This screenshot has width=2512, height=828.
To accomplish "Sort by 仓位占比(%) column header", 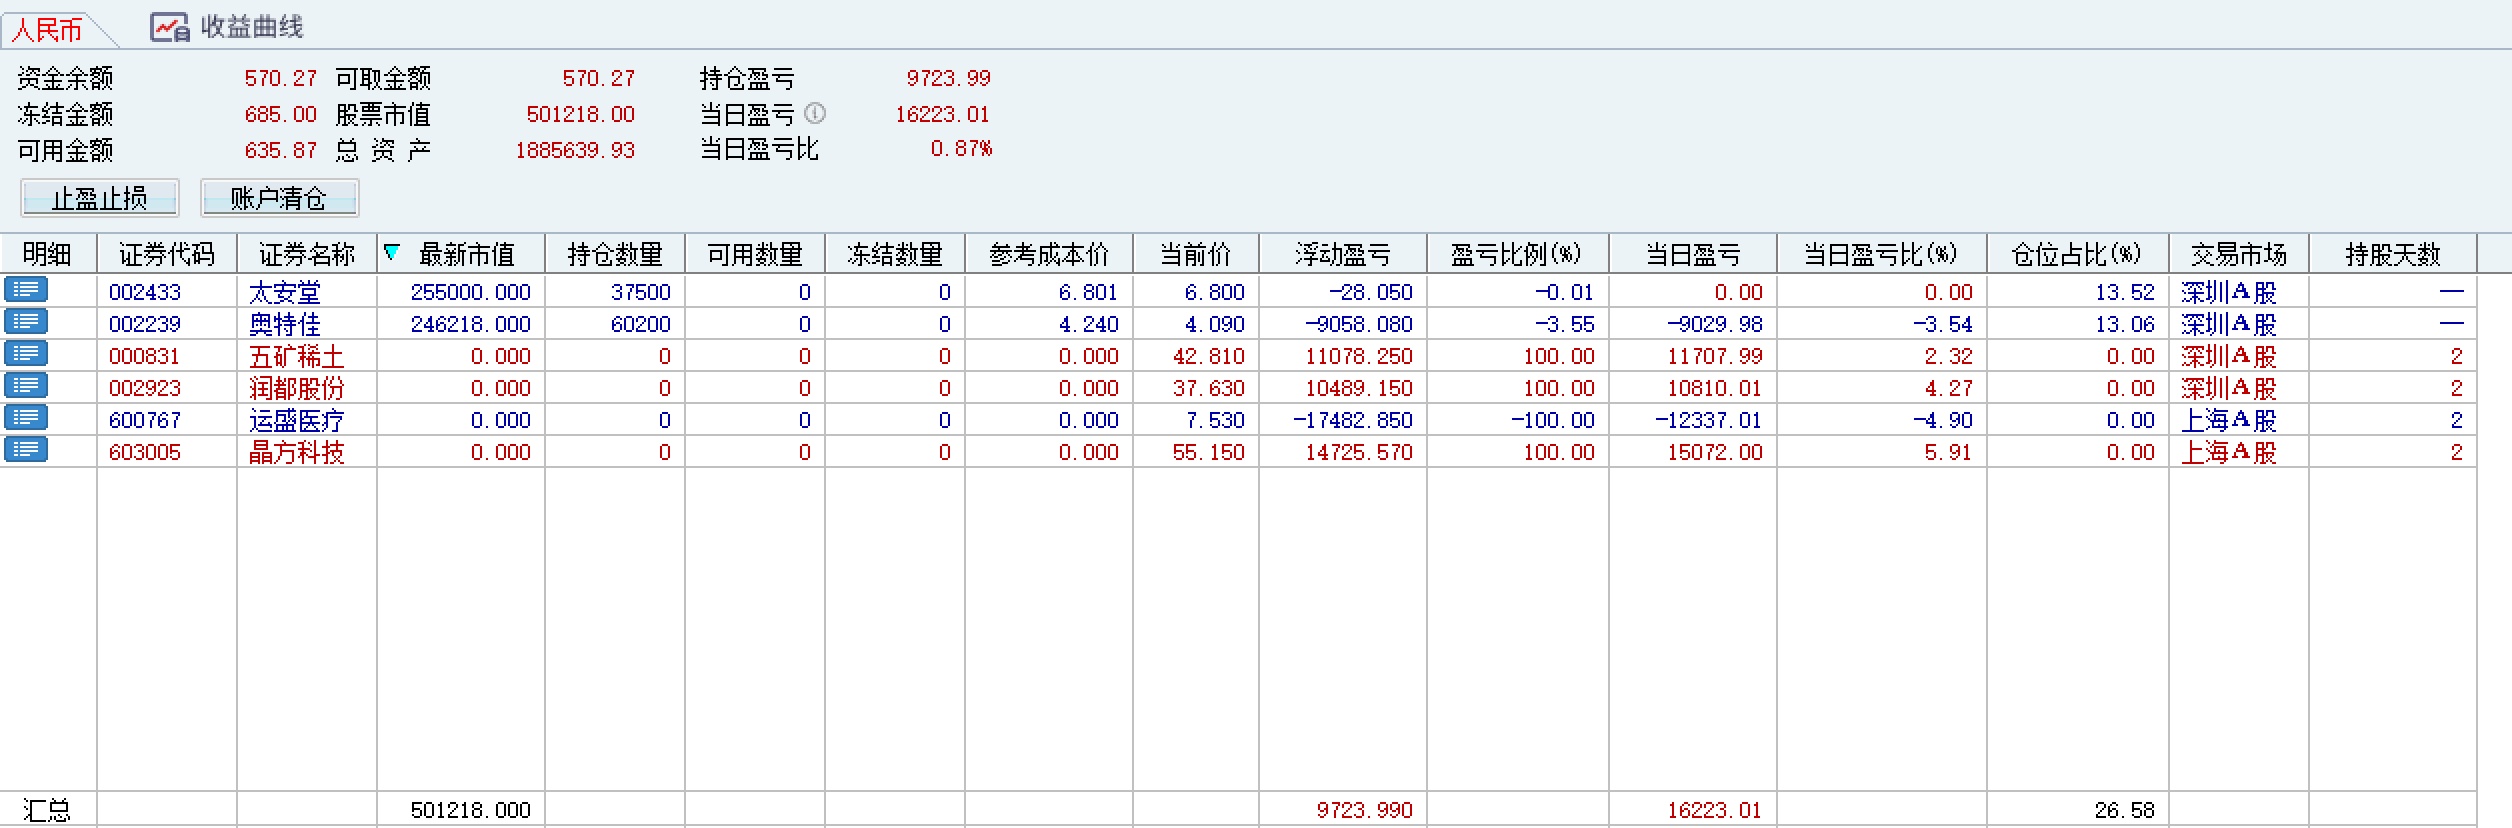I will coord(2078,254).
